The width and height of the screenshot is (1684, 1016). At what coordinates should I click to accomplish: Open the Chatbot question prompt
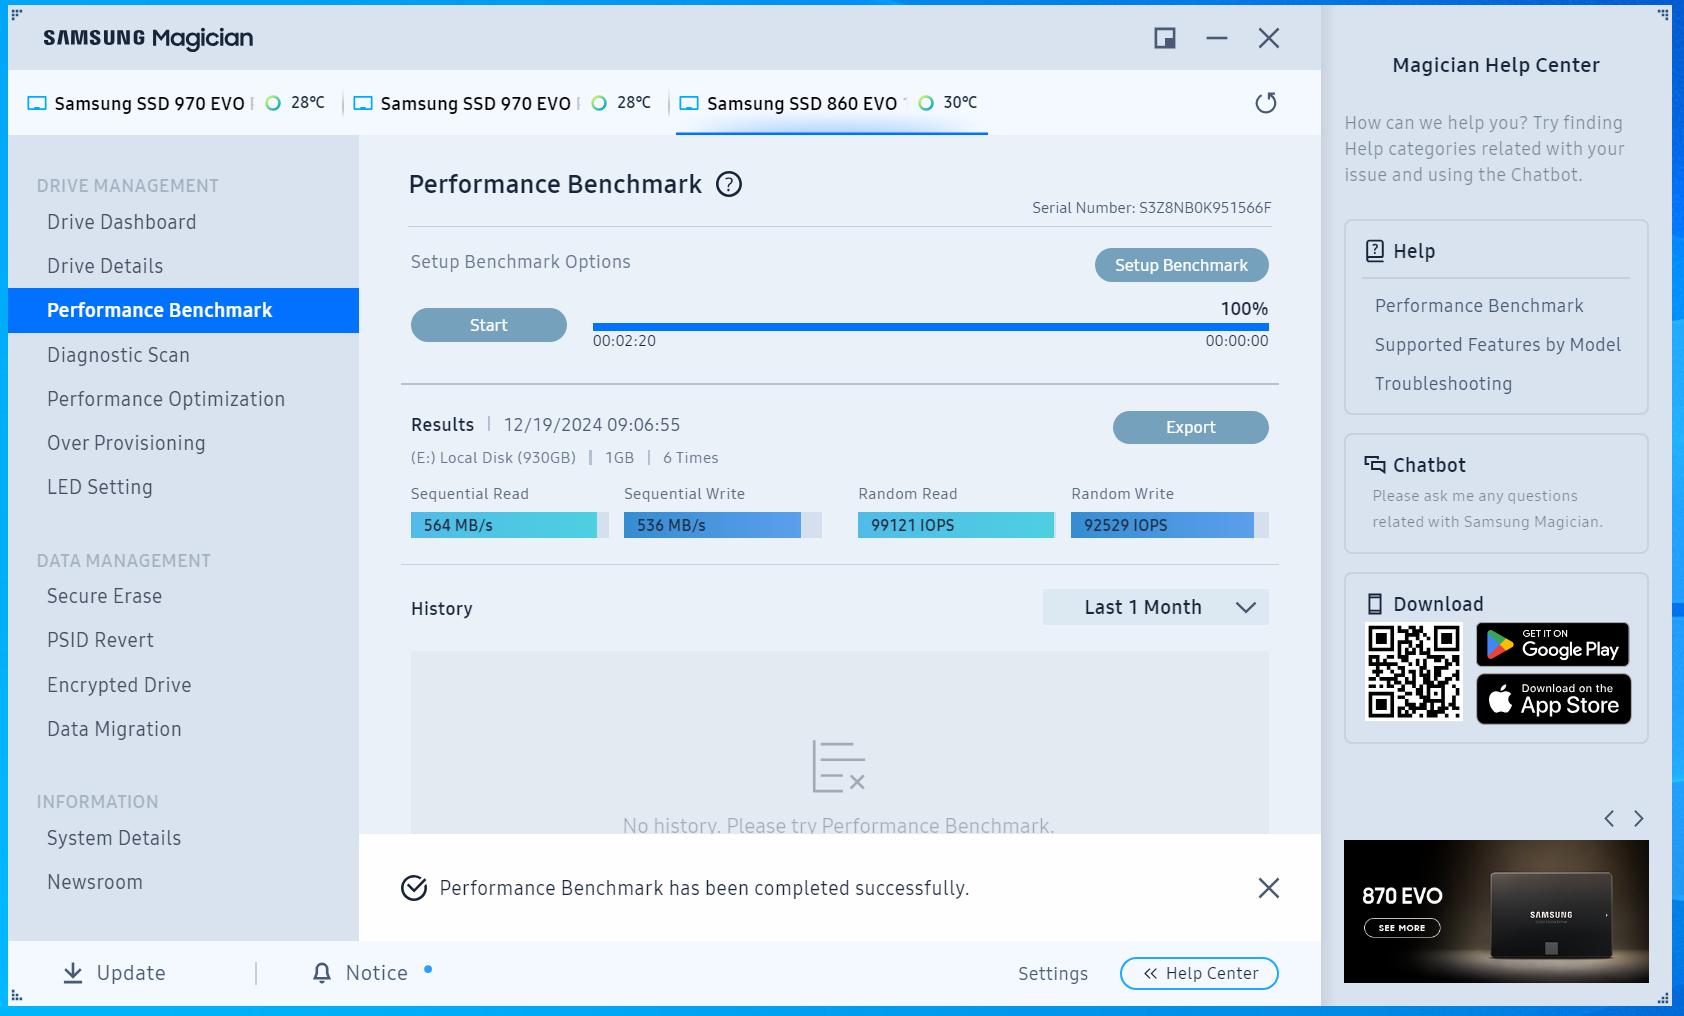tap(1488, 509)
